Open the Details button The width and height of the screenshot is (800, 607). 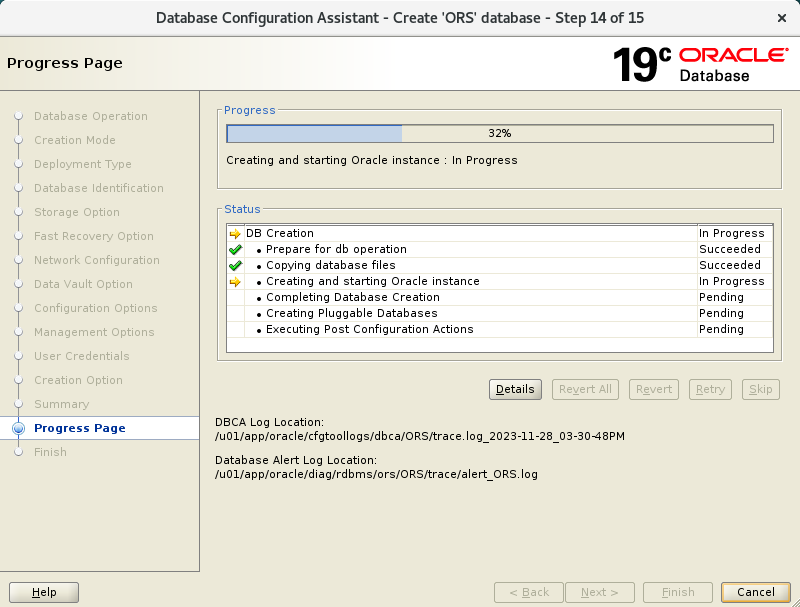(515, 389)
